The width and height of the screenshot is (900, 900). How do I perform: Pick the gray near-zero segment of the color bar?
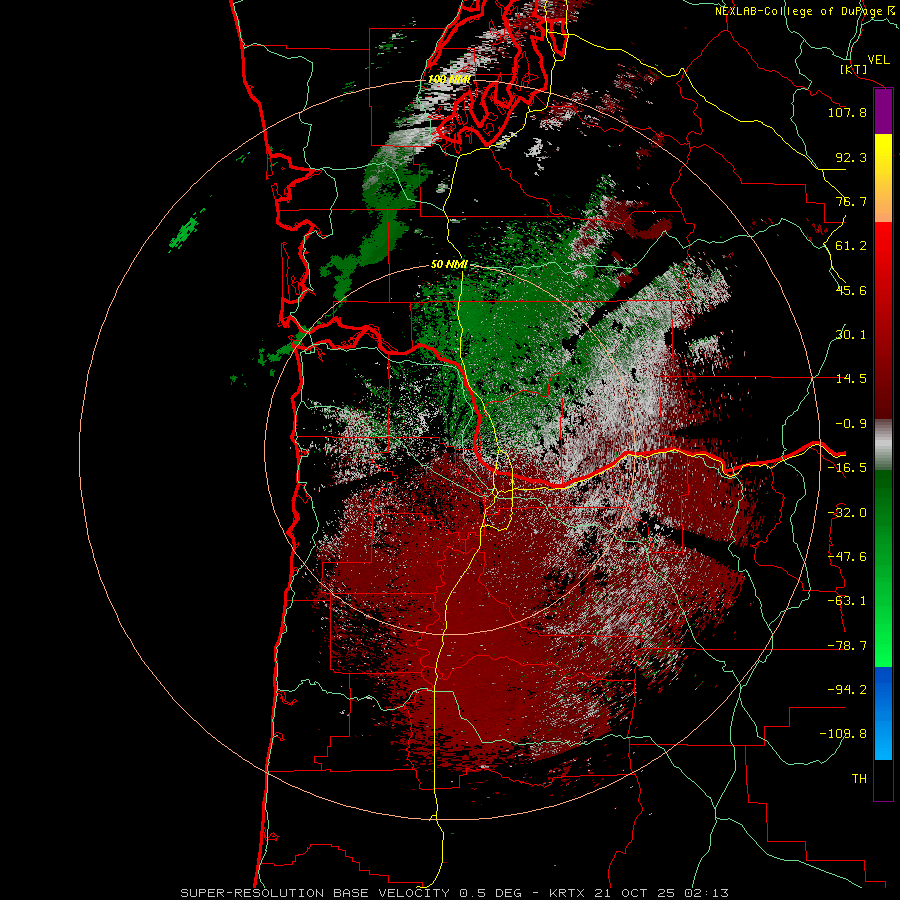click(x=883, y=444)
